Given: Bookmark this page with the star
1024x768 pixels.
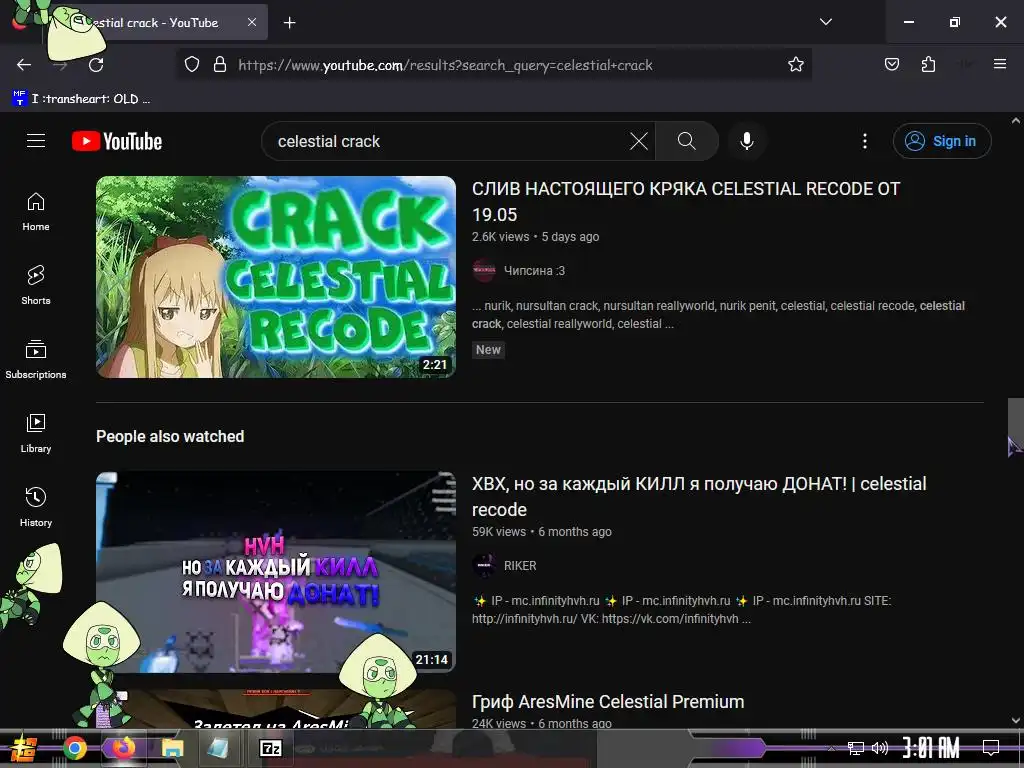Looking at the screenshot, I should (795, 65).
